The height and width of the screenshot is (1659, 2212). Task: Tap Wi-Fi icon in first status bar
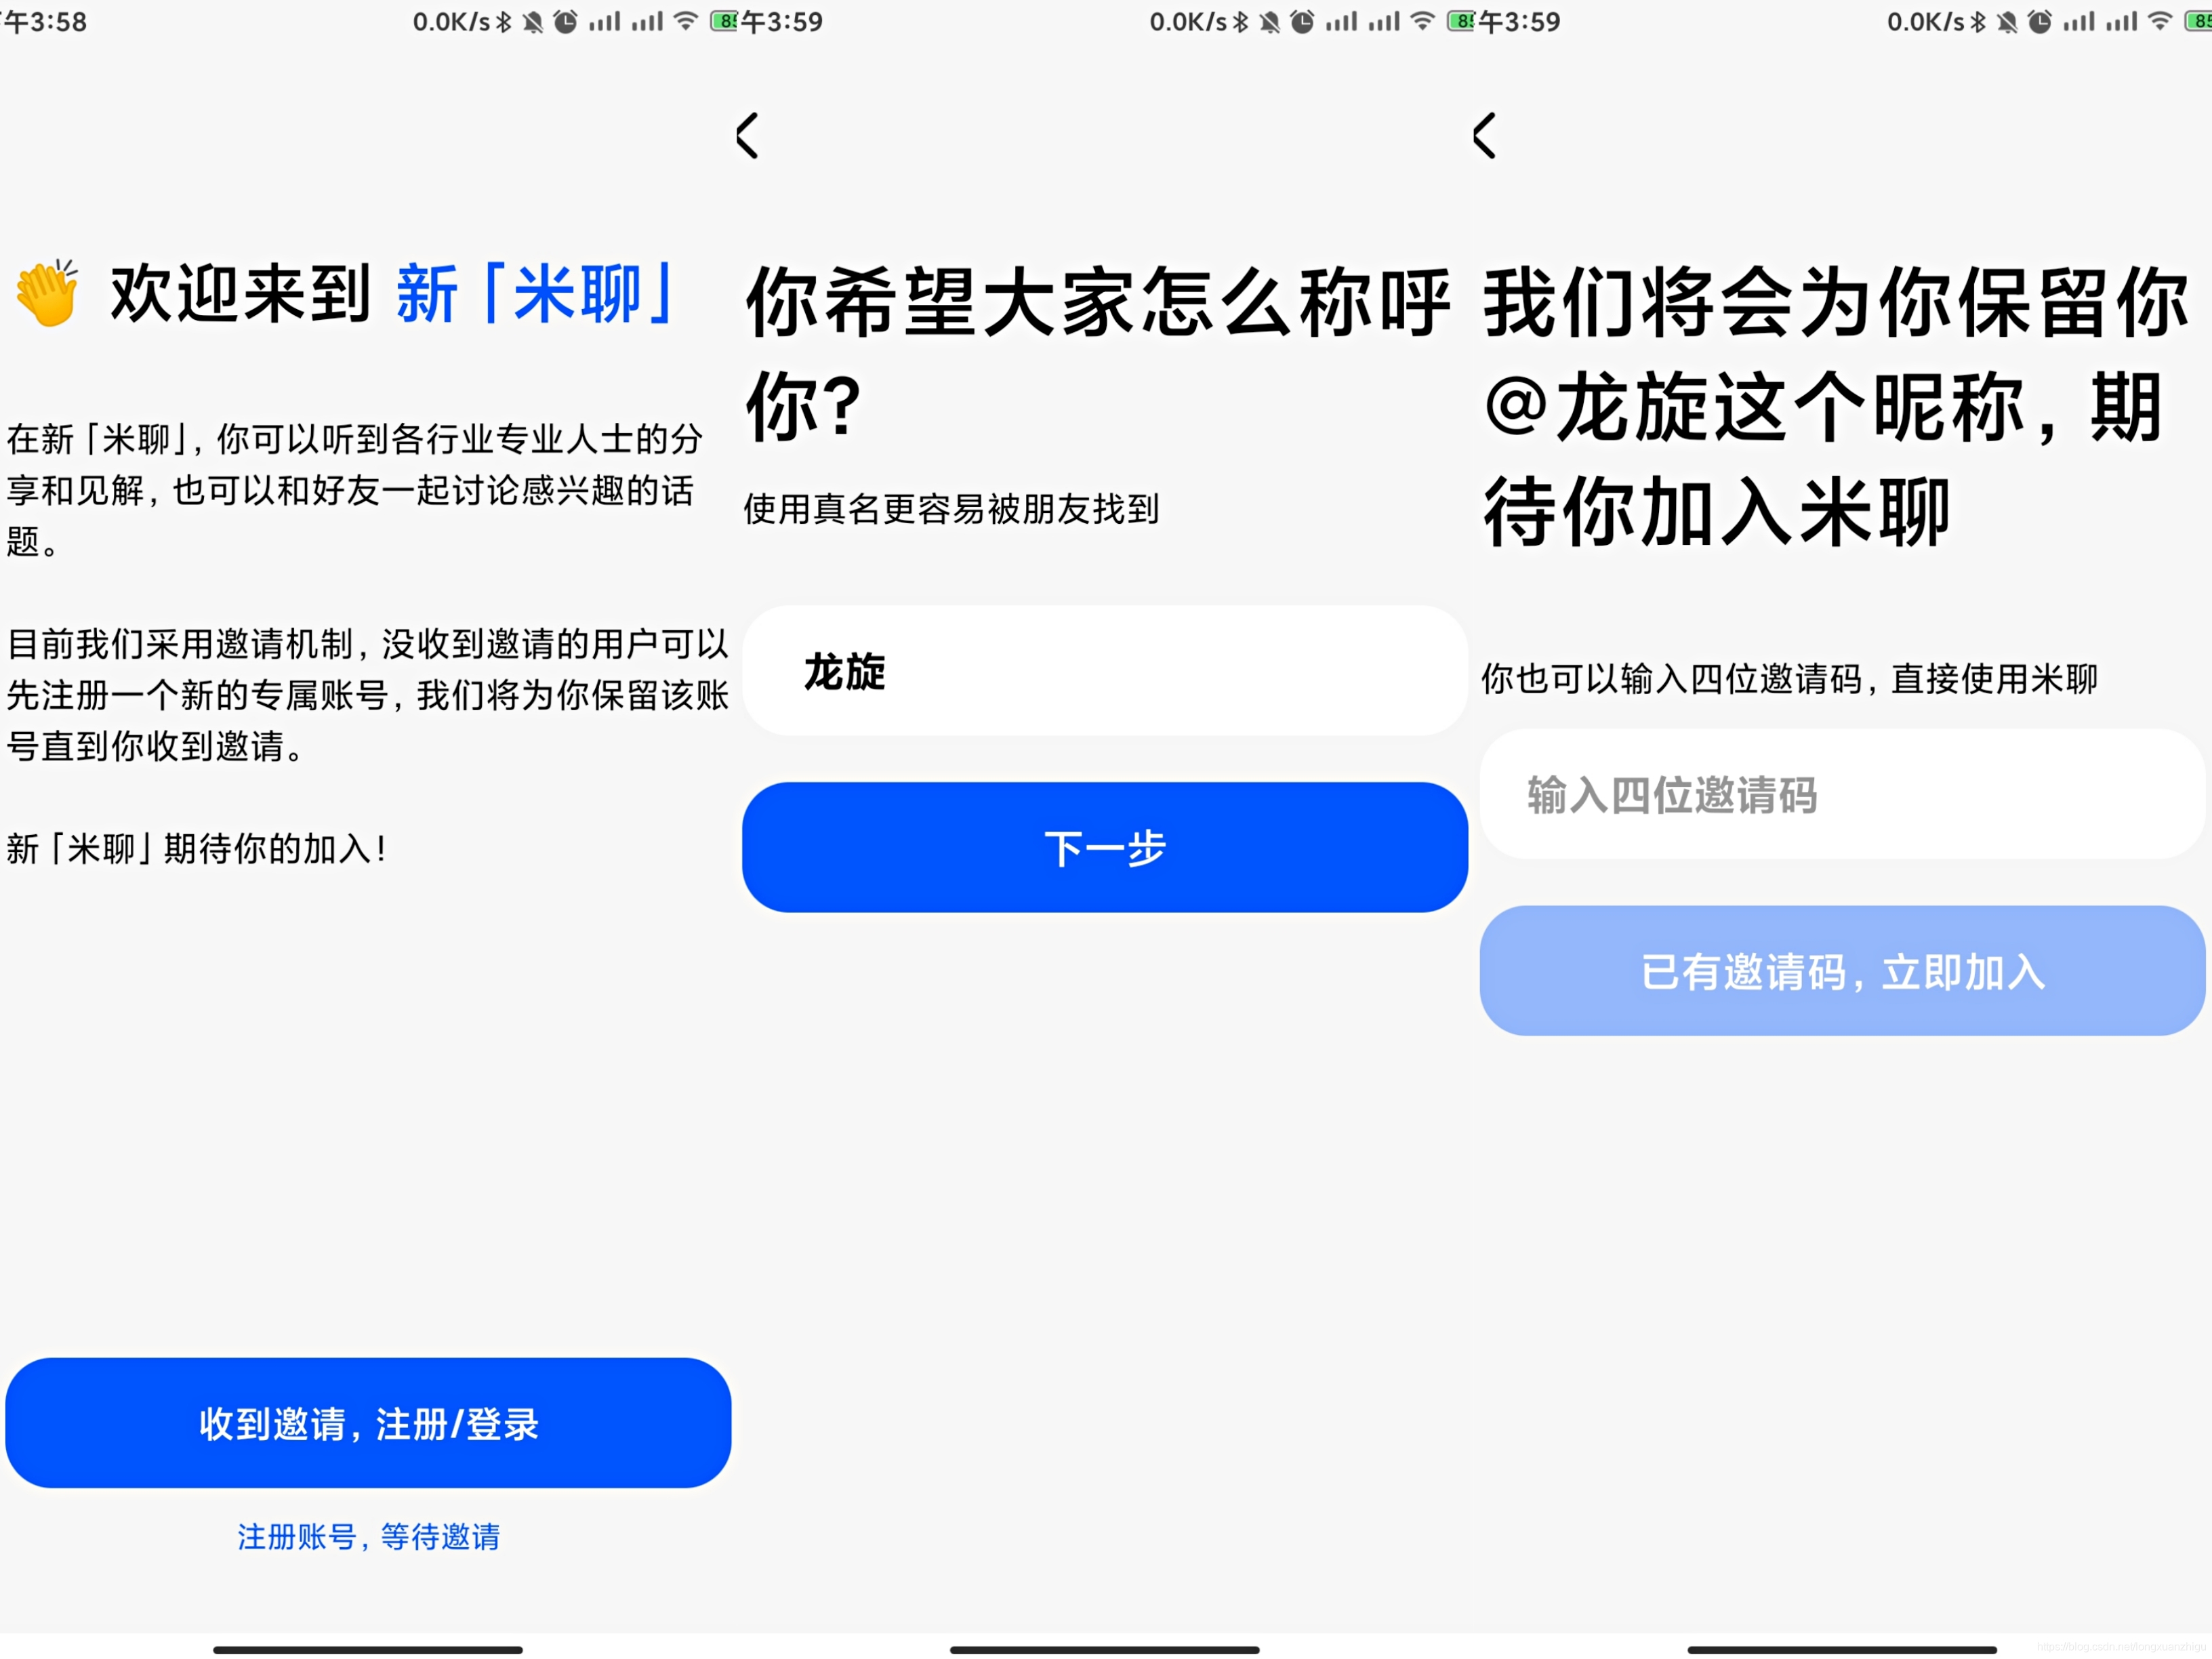686,21
